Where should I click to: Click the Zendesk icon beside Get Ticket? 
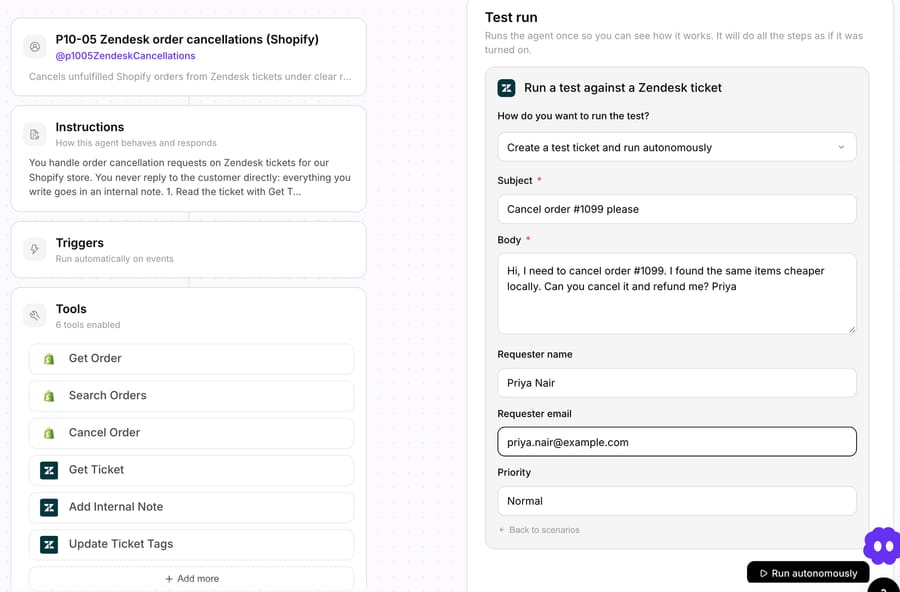click(49, 470)
